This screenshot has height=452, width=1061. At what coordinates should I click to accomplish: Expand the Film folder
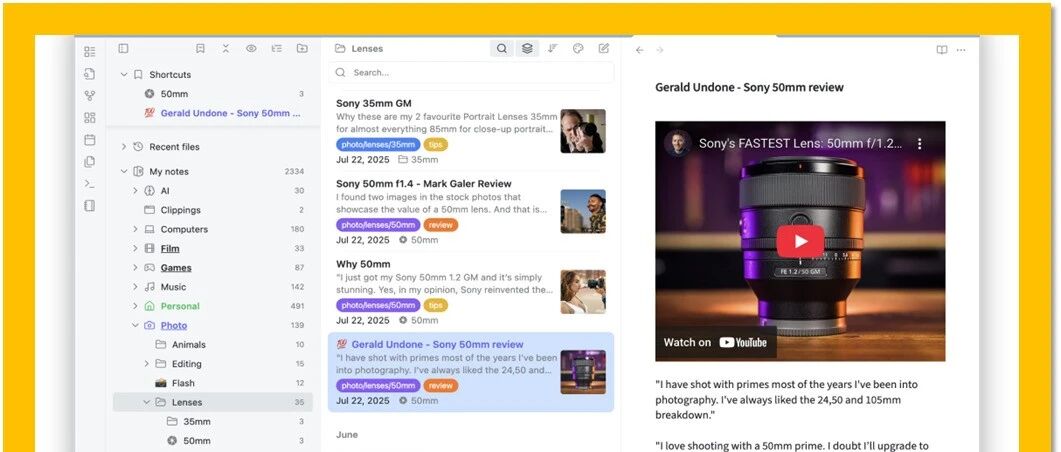tap(135, 249)
